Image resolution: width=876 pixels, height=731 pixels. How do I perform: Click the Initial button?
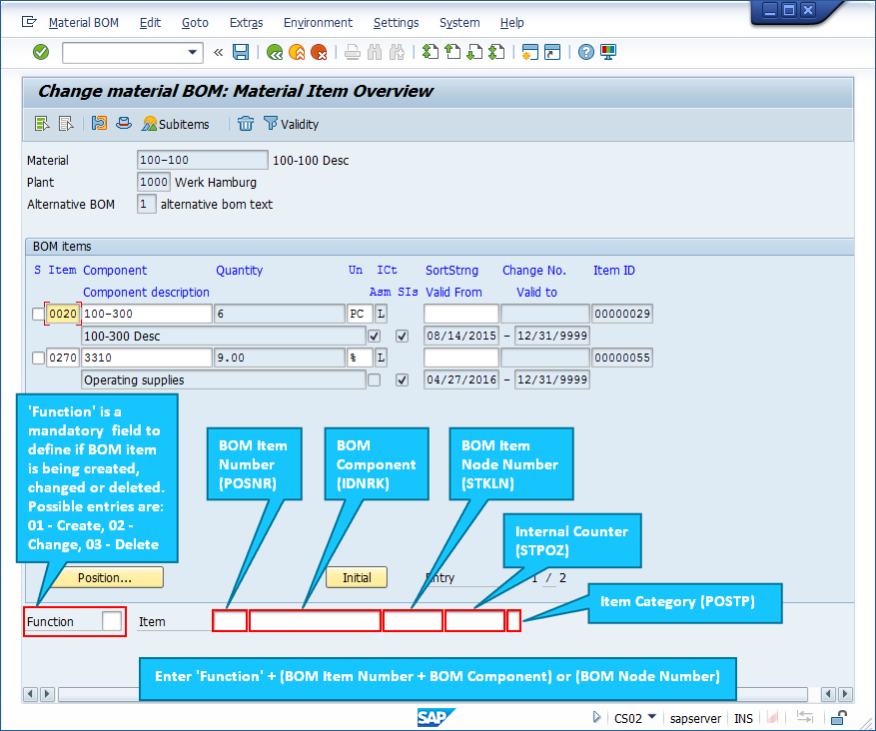(356, 577)
